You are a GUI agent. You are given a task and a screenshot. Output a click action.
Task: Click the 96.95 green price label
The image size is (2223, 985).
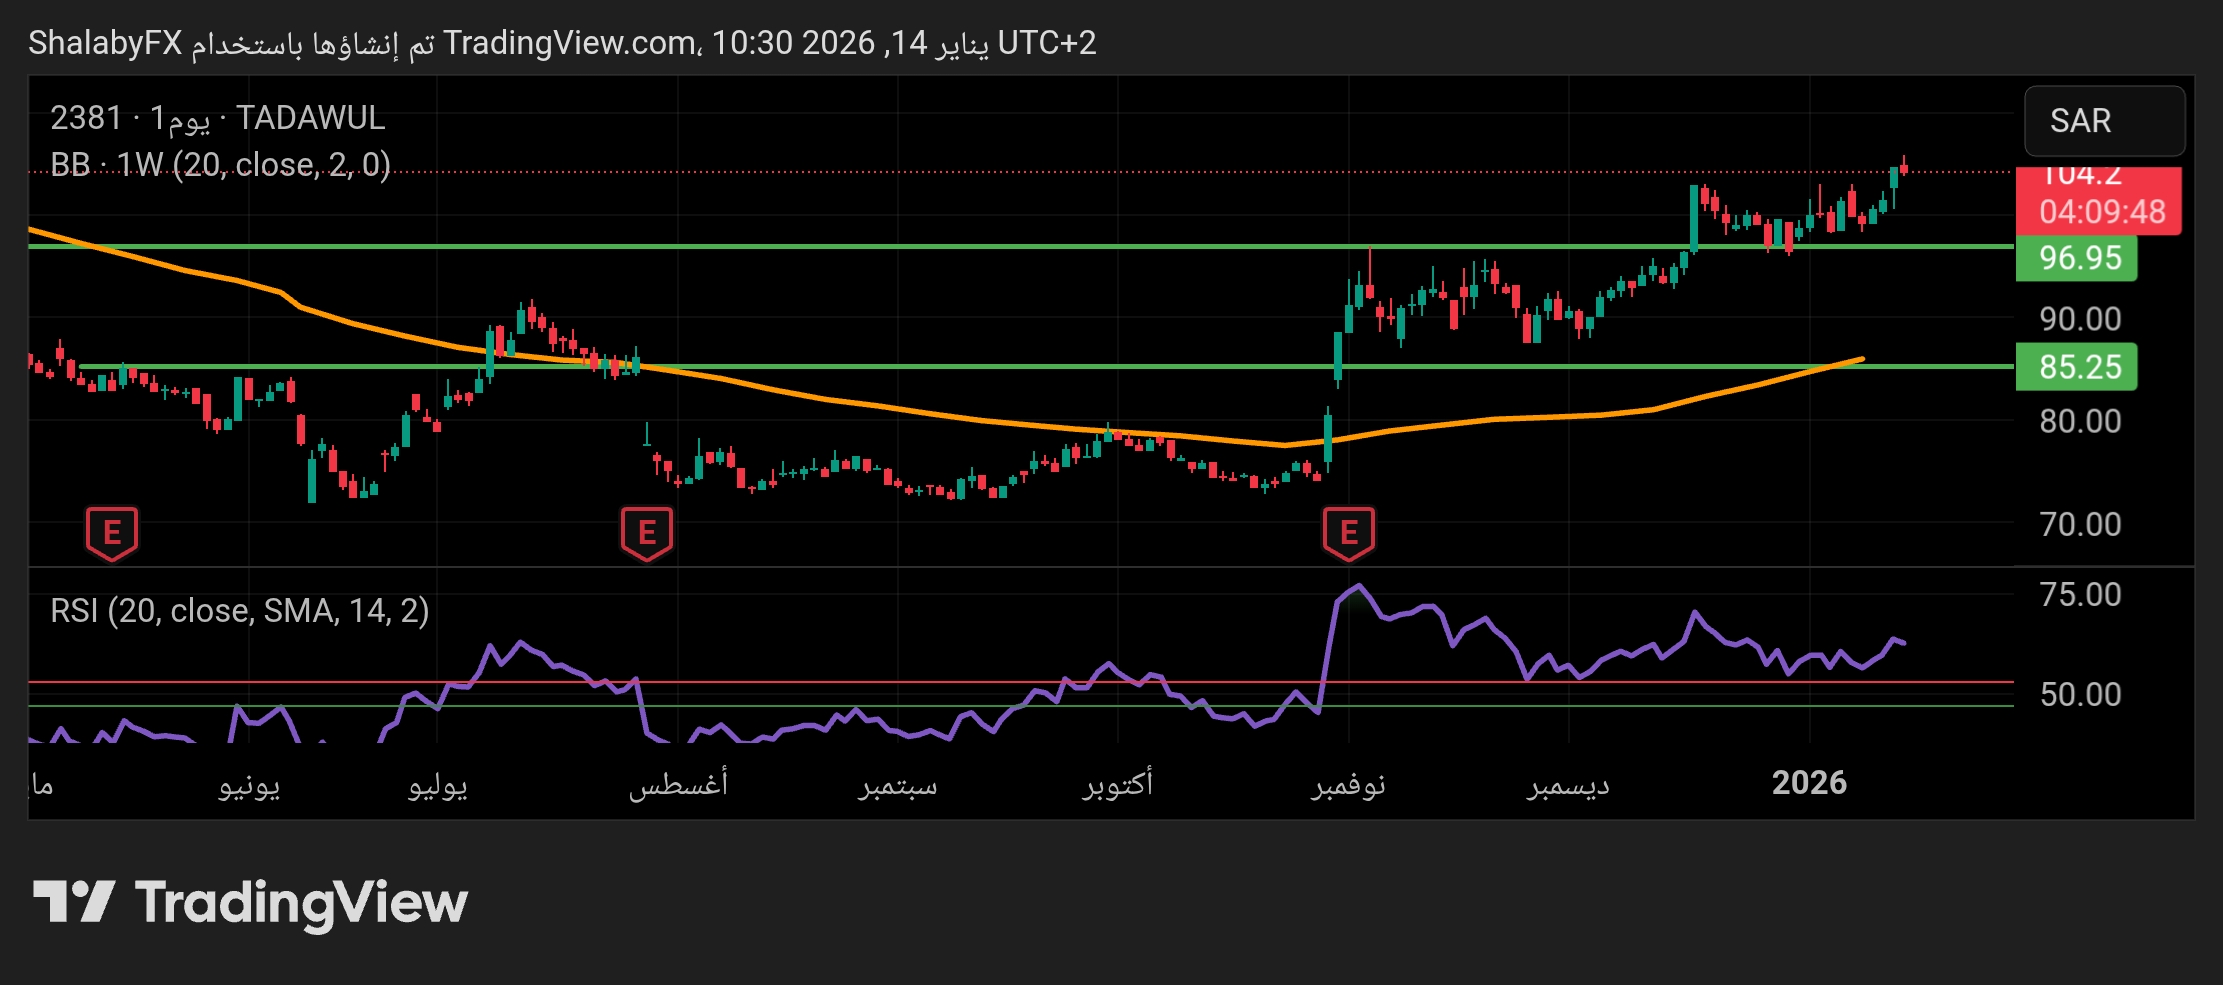tap(2078, 258)
